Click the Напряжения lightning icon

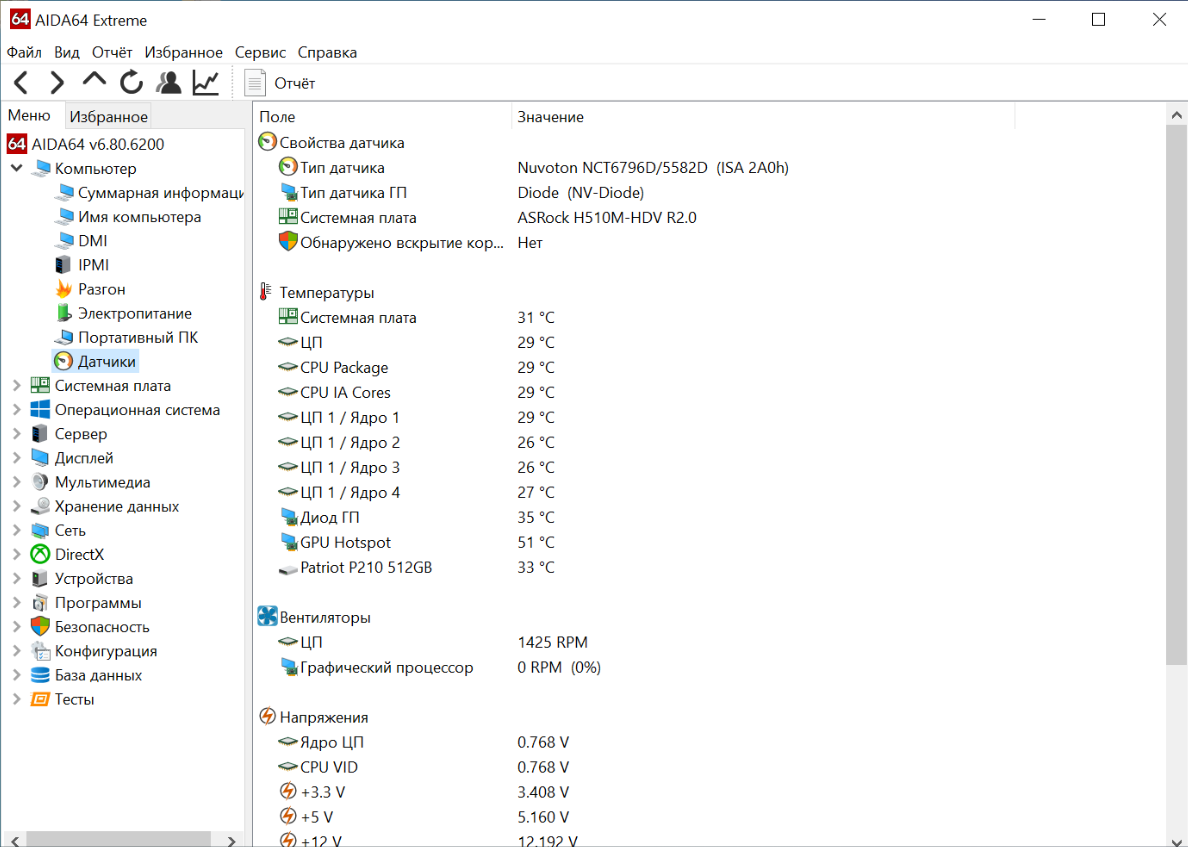point(267,717)
